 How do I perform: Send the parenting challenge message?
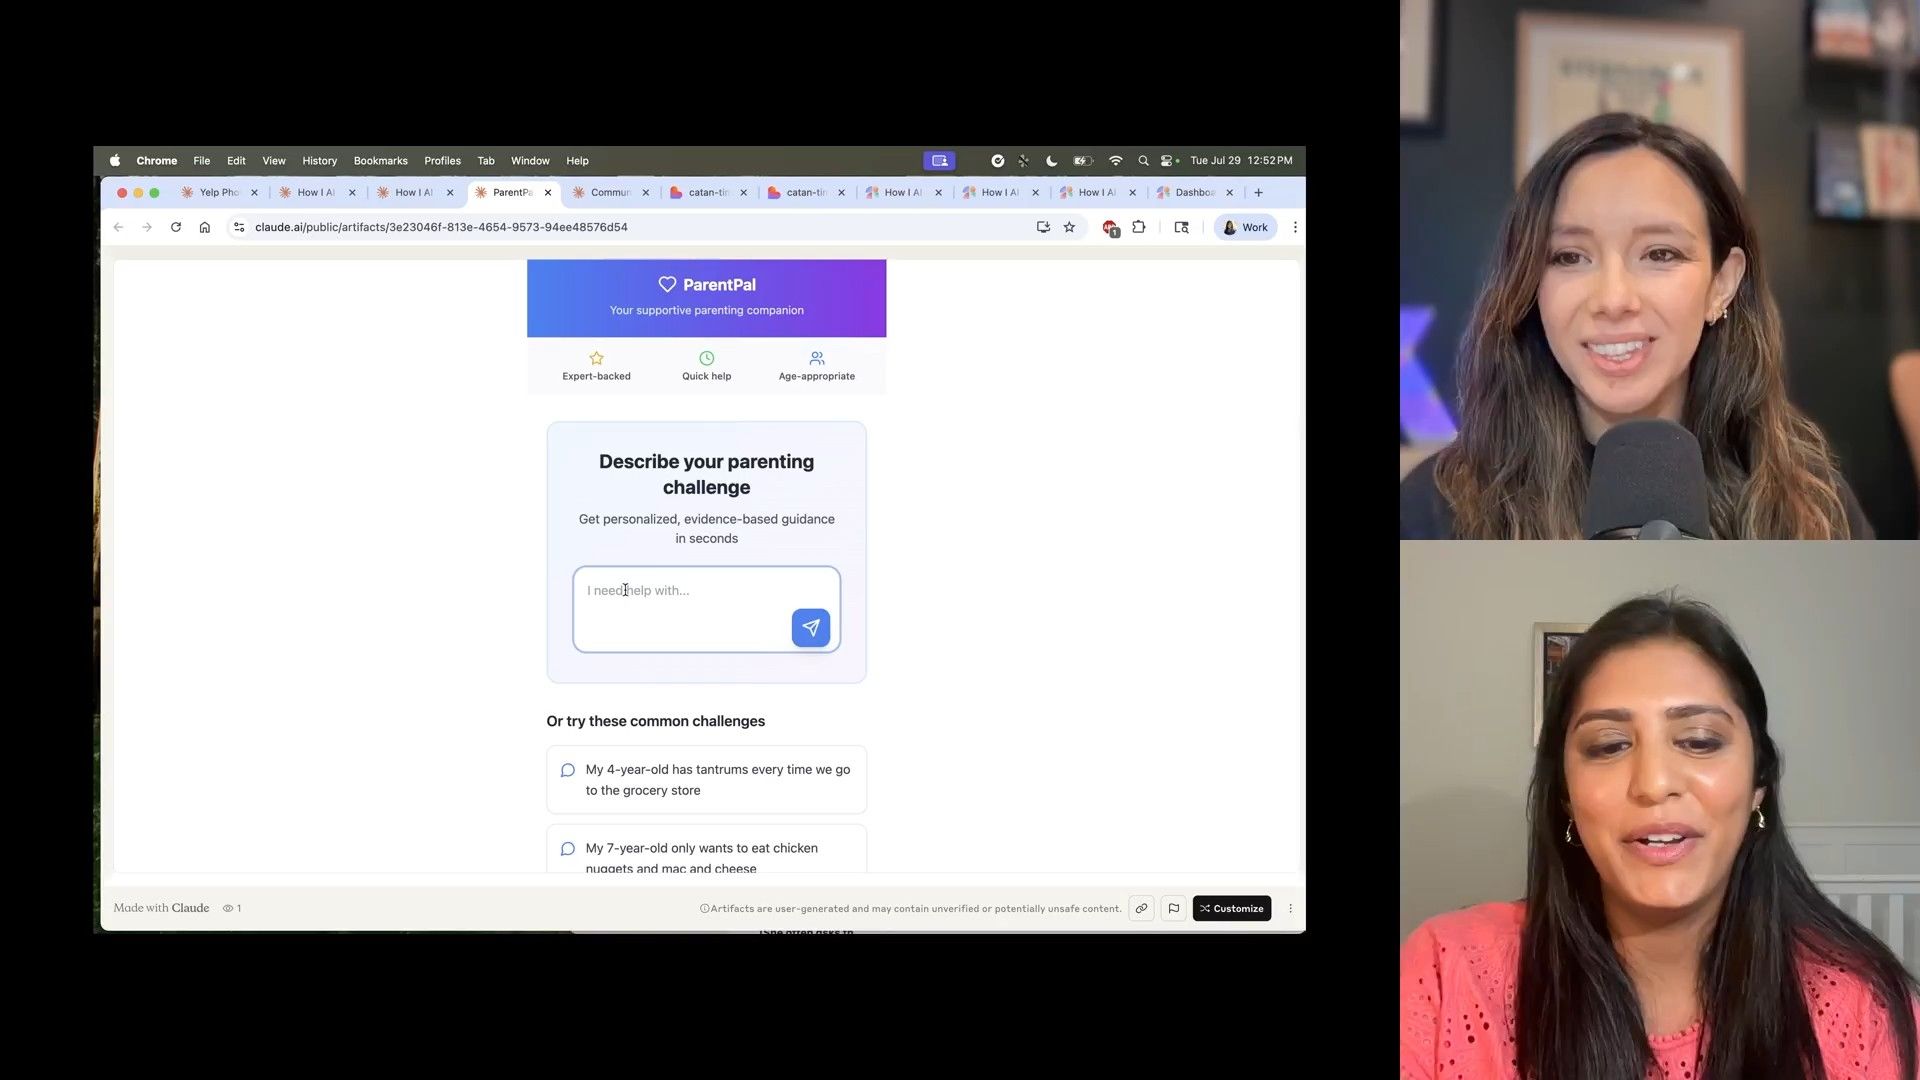[x=811, y=628]
